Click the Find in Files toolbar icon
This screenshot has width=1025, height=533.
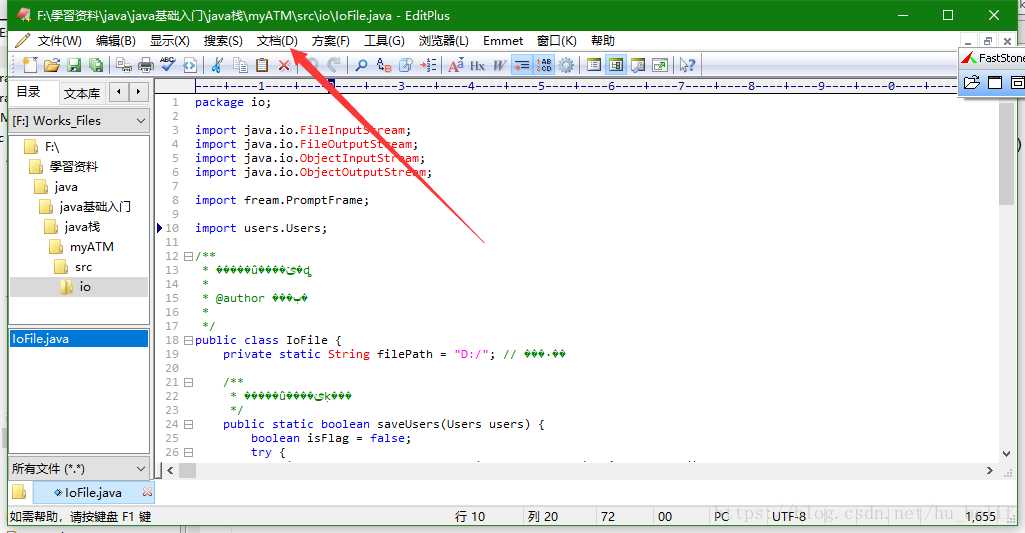tap(406, 65)
